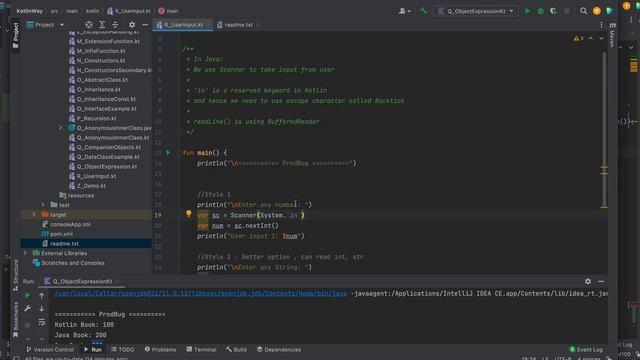640x360 pixels.
Task: Open the JetBrains Toolbox colorful icon
Action: pyautogui.click(x=610, y=11)
